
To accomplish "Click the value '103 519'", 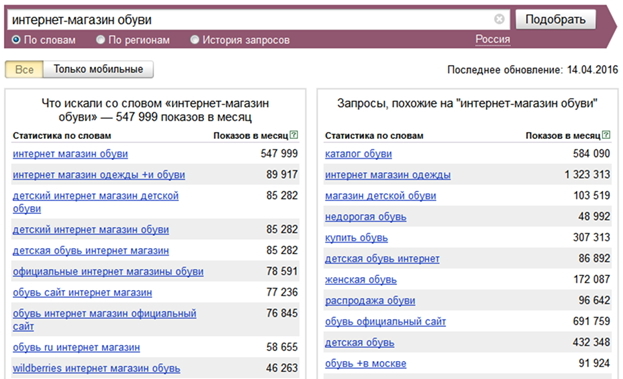I will pyautogui.click(x=592, y=195).
